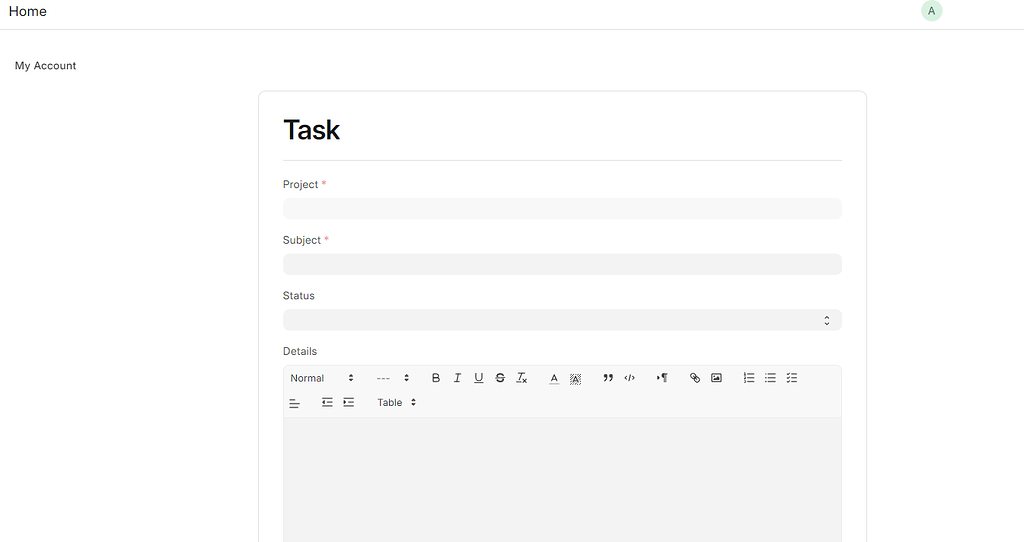
Task: Open the font size '---' dropdown
Action: coord(393,378)
